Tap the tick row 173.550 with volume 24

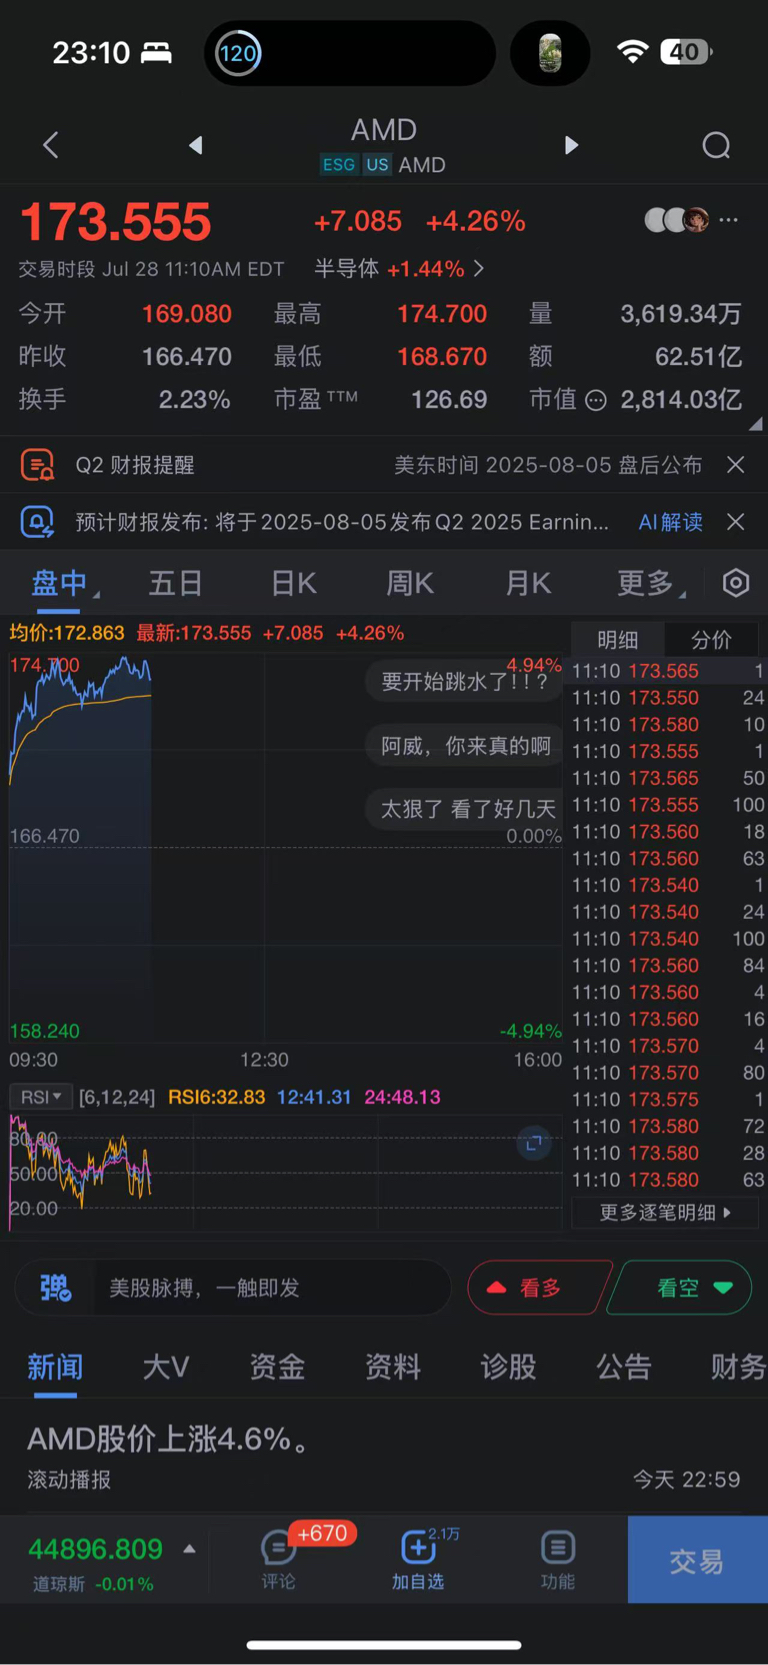coord(668,698)
